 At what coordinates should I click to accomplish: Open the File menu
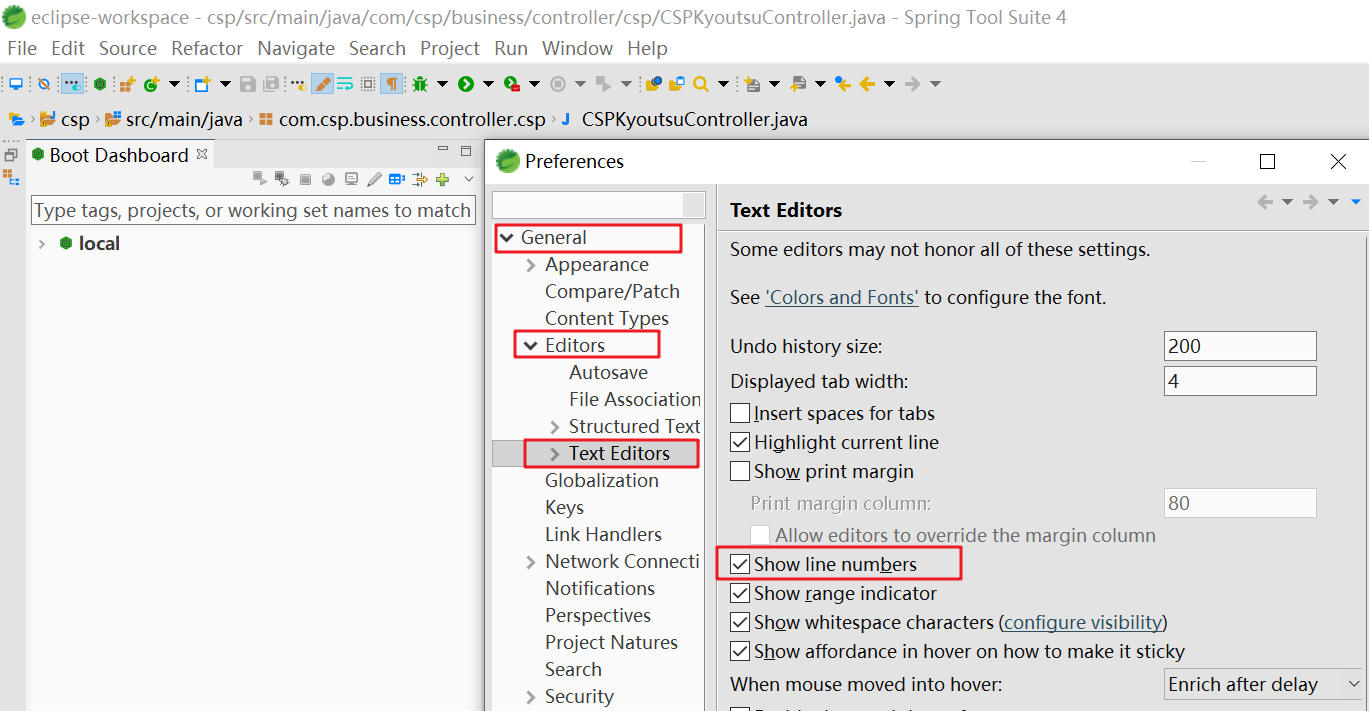tap(22, 48)
